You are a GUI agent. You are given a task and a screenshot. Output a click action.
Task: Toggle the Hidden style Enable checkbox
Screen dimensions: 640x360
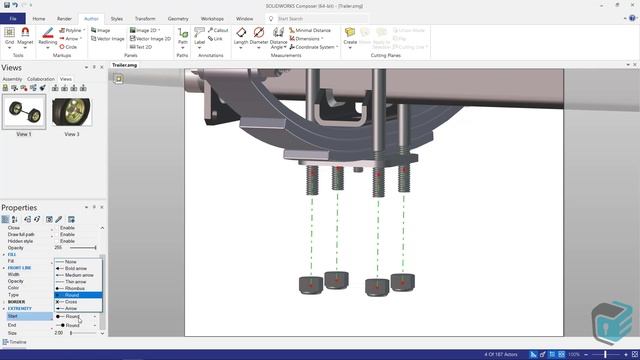[x=57, y=241]
